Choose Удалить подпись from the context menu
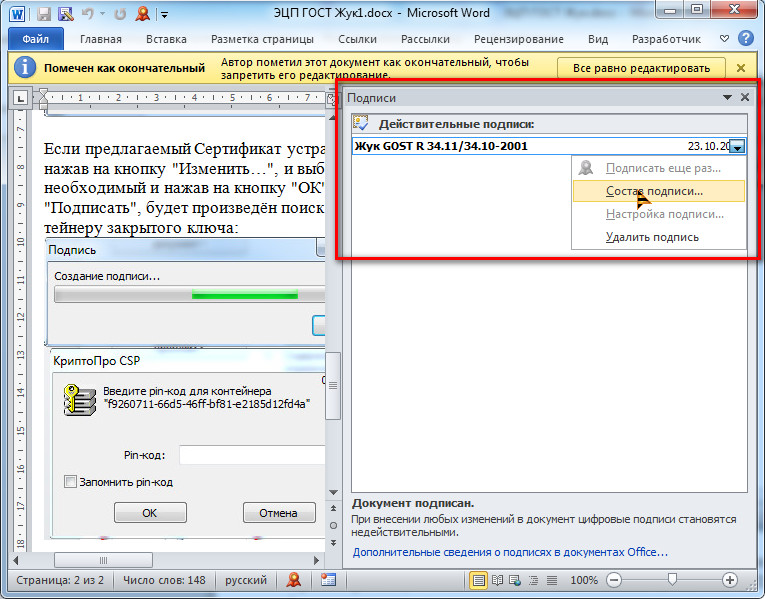 pos(659,237)
